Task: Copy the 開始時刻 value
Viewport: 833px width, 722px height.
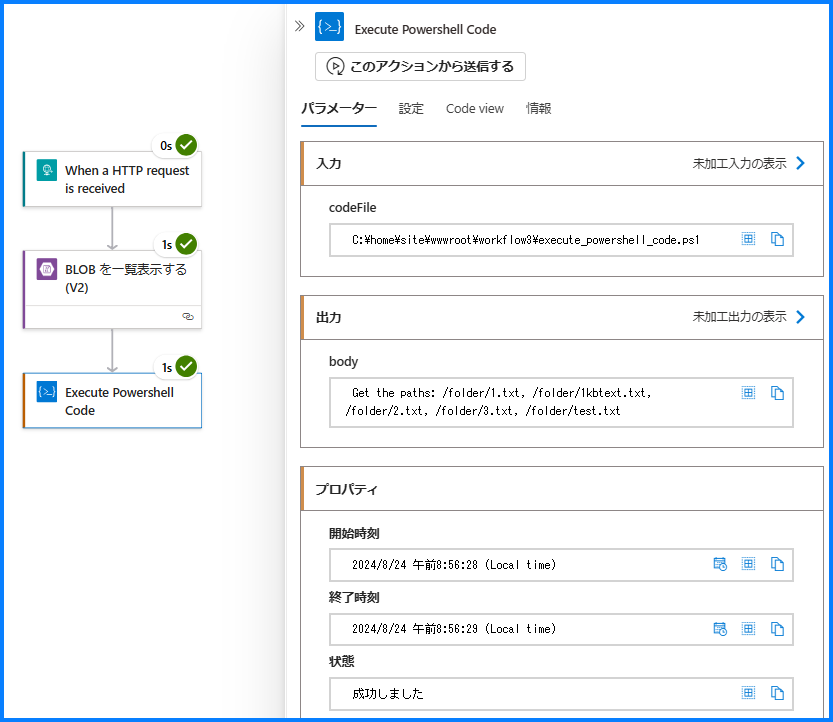Action: pyautogui.click(x=777, y=564)
